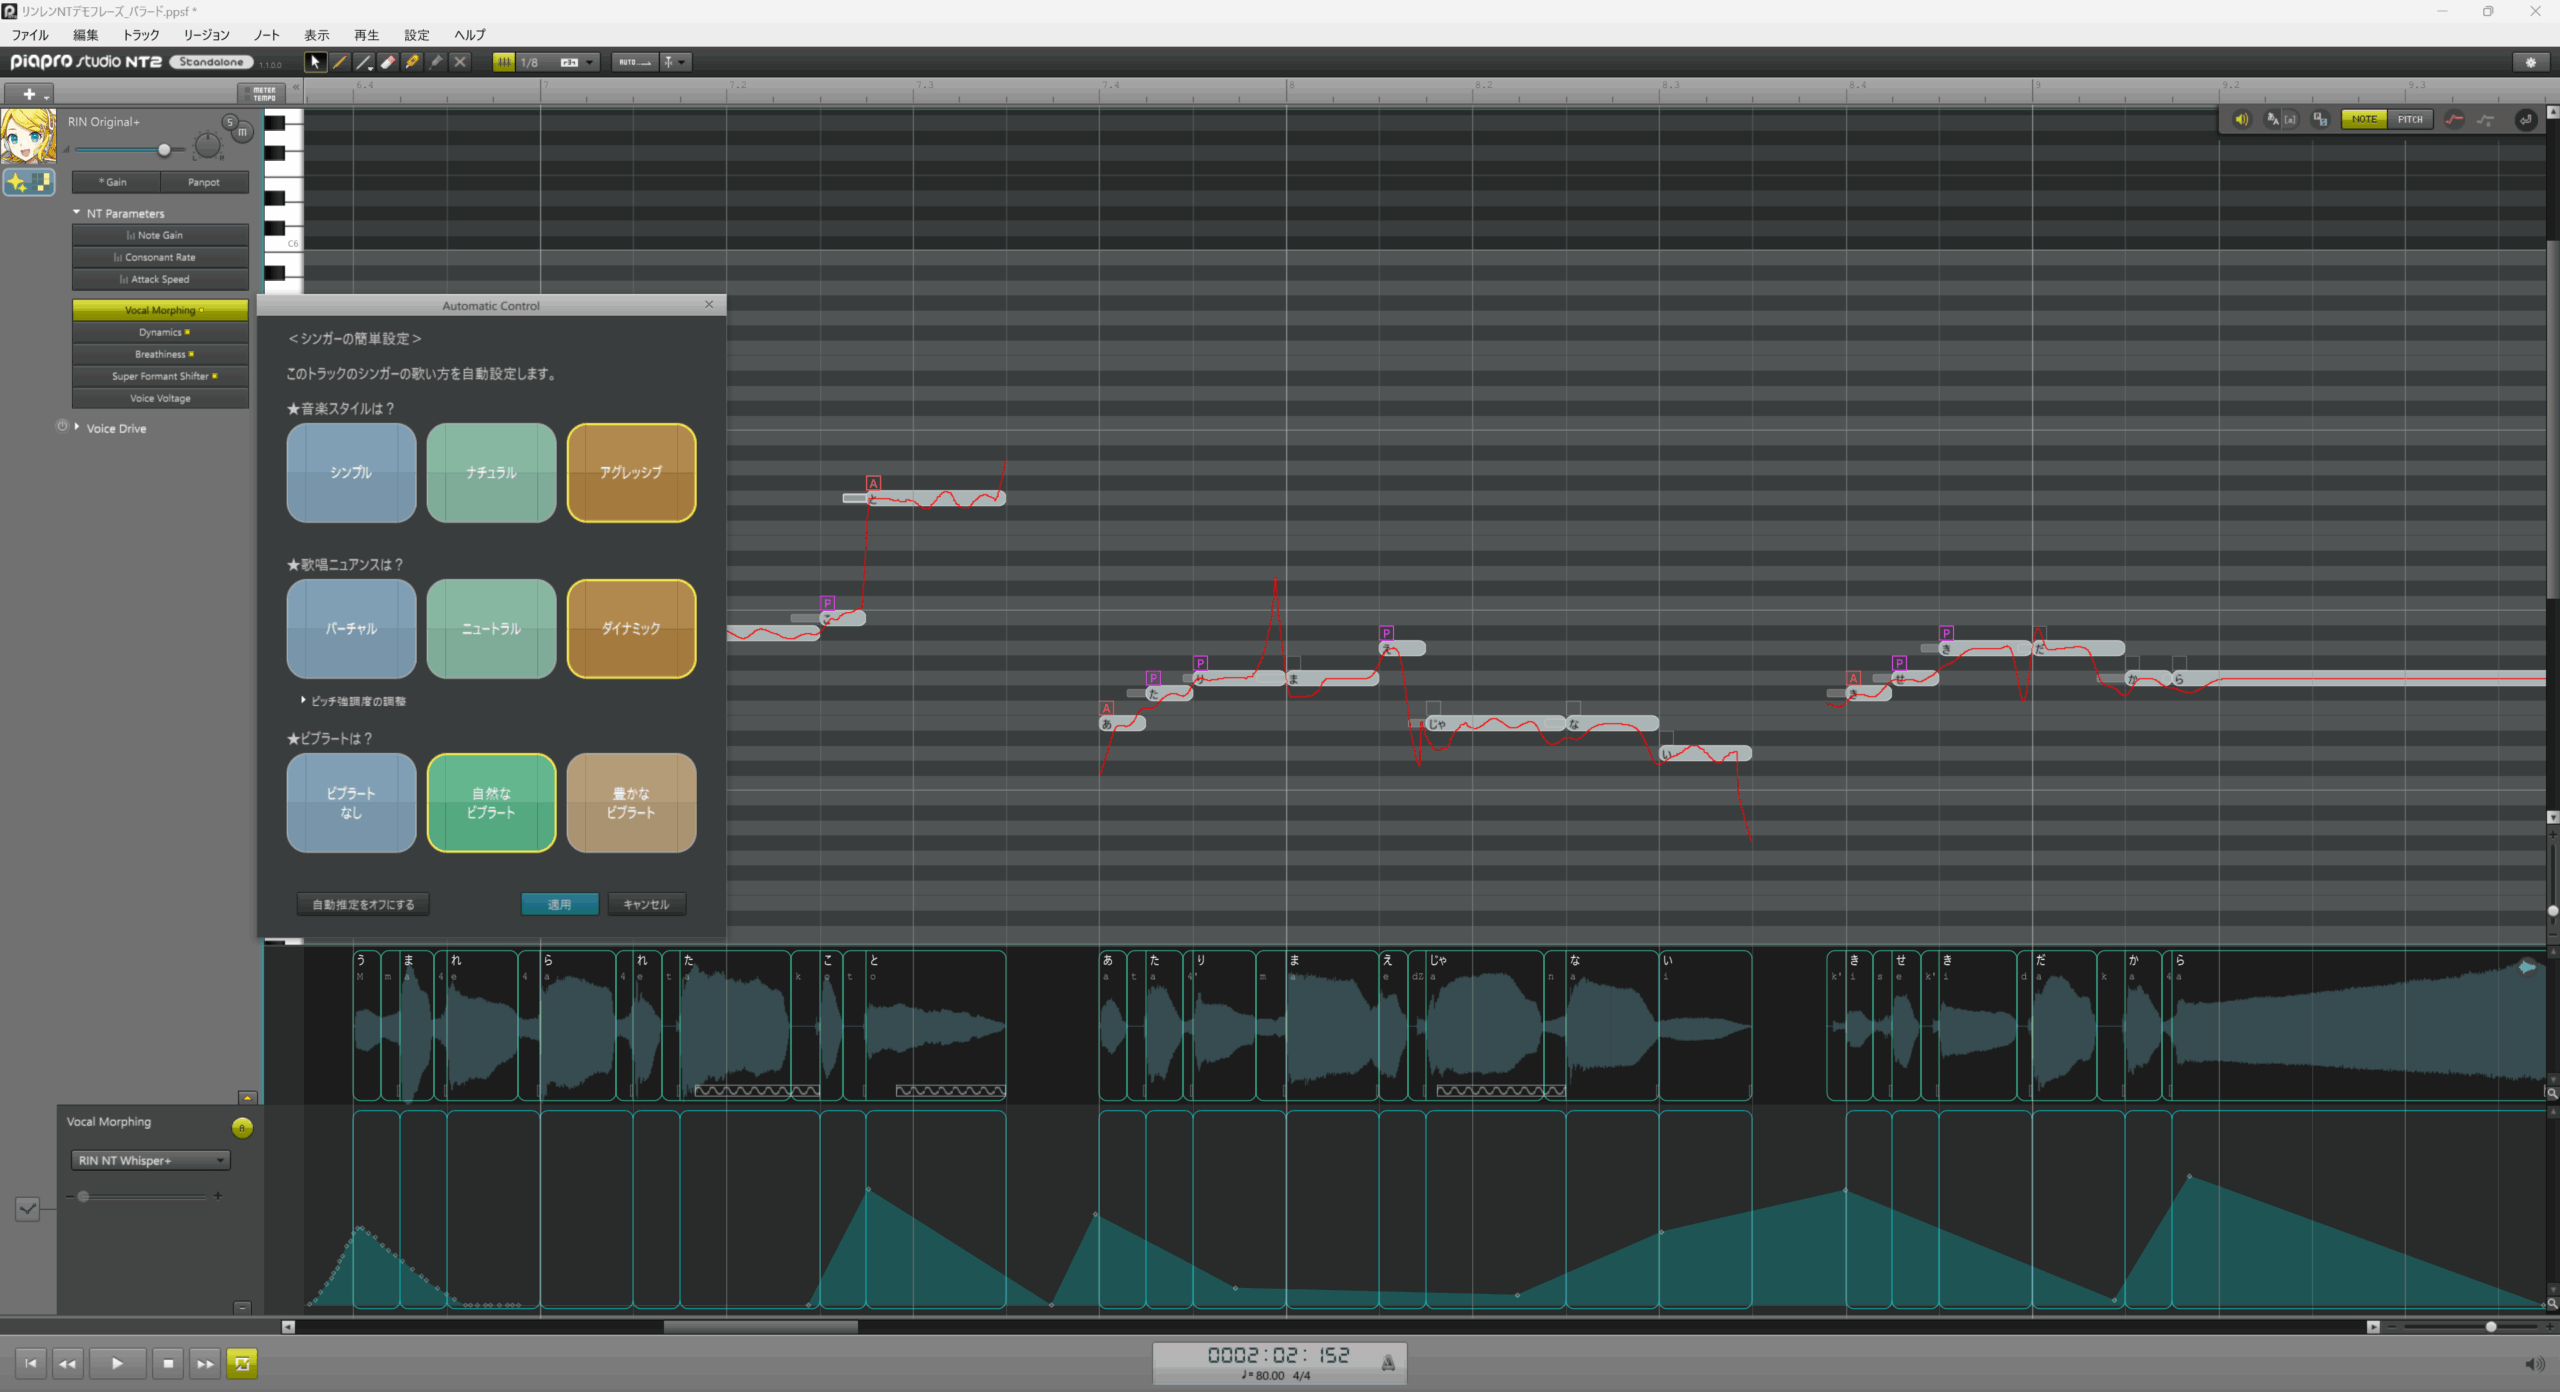The image size is (2560, 1392).
Task: Select the line drawing tool
Action: click(x=364, y=62)
